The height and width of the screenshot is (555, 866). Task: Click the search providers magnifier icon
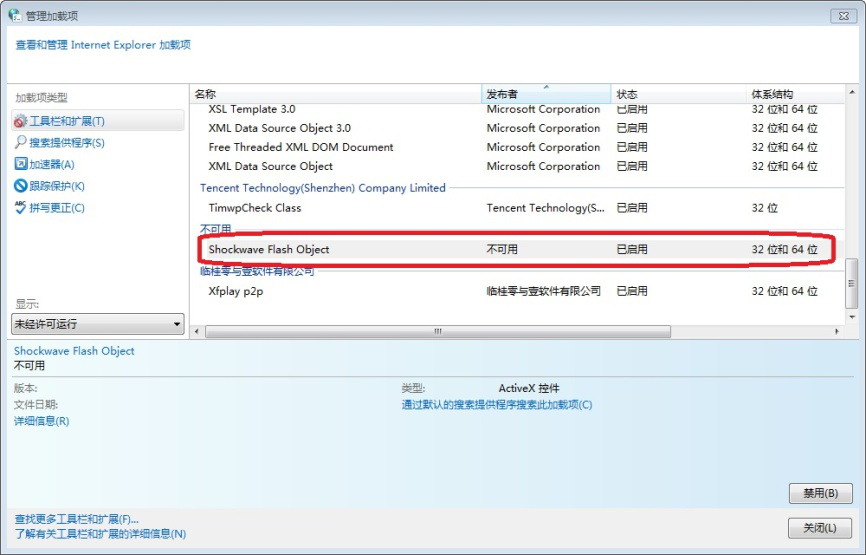point(20,142)
